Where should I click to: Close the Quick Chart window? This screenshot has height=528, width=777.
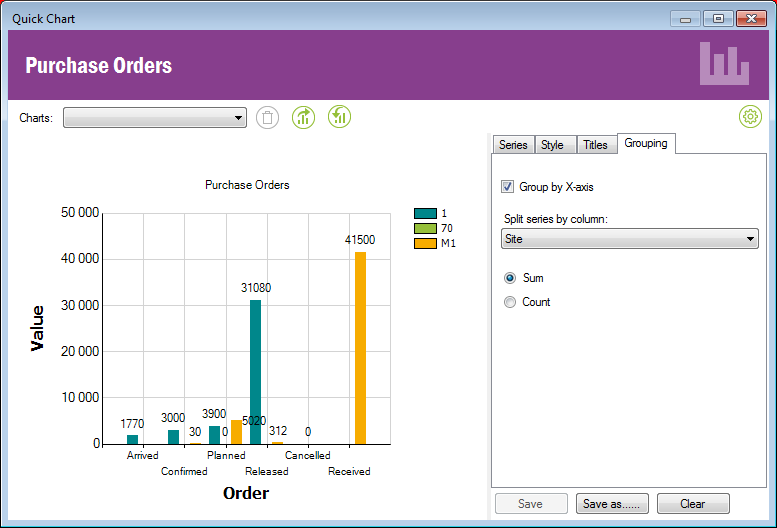(750, 18)
